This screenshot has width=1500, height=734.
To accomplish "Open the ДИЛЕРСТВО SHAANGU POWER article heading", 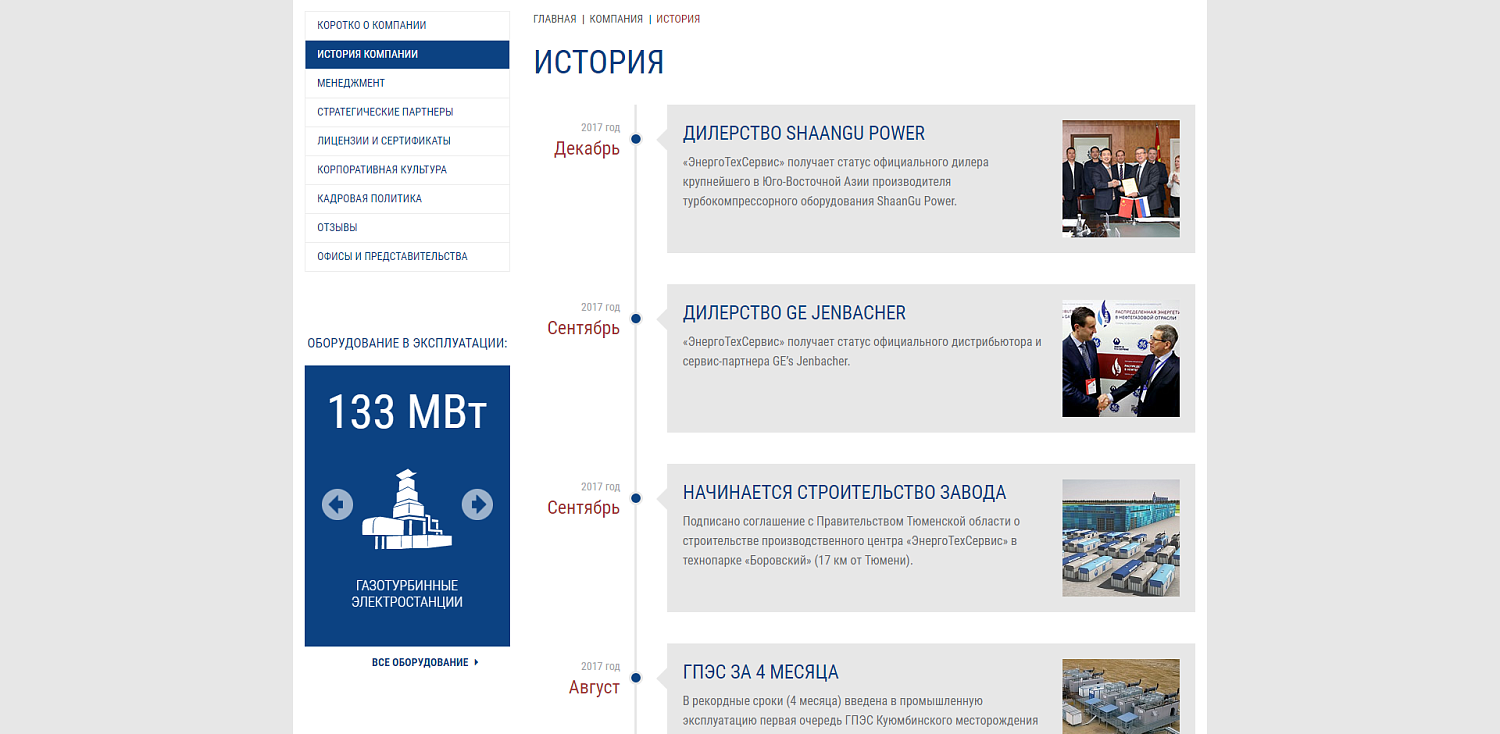I will (x=804, y=133).
